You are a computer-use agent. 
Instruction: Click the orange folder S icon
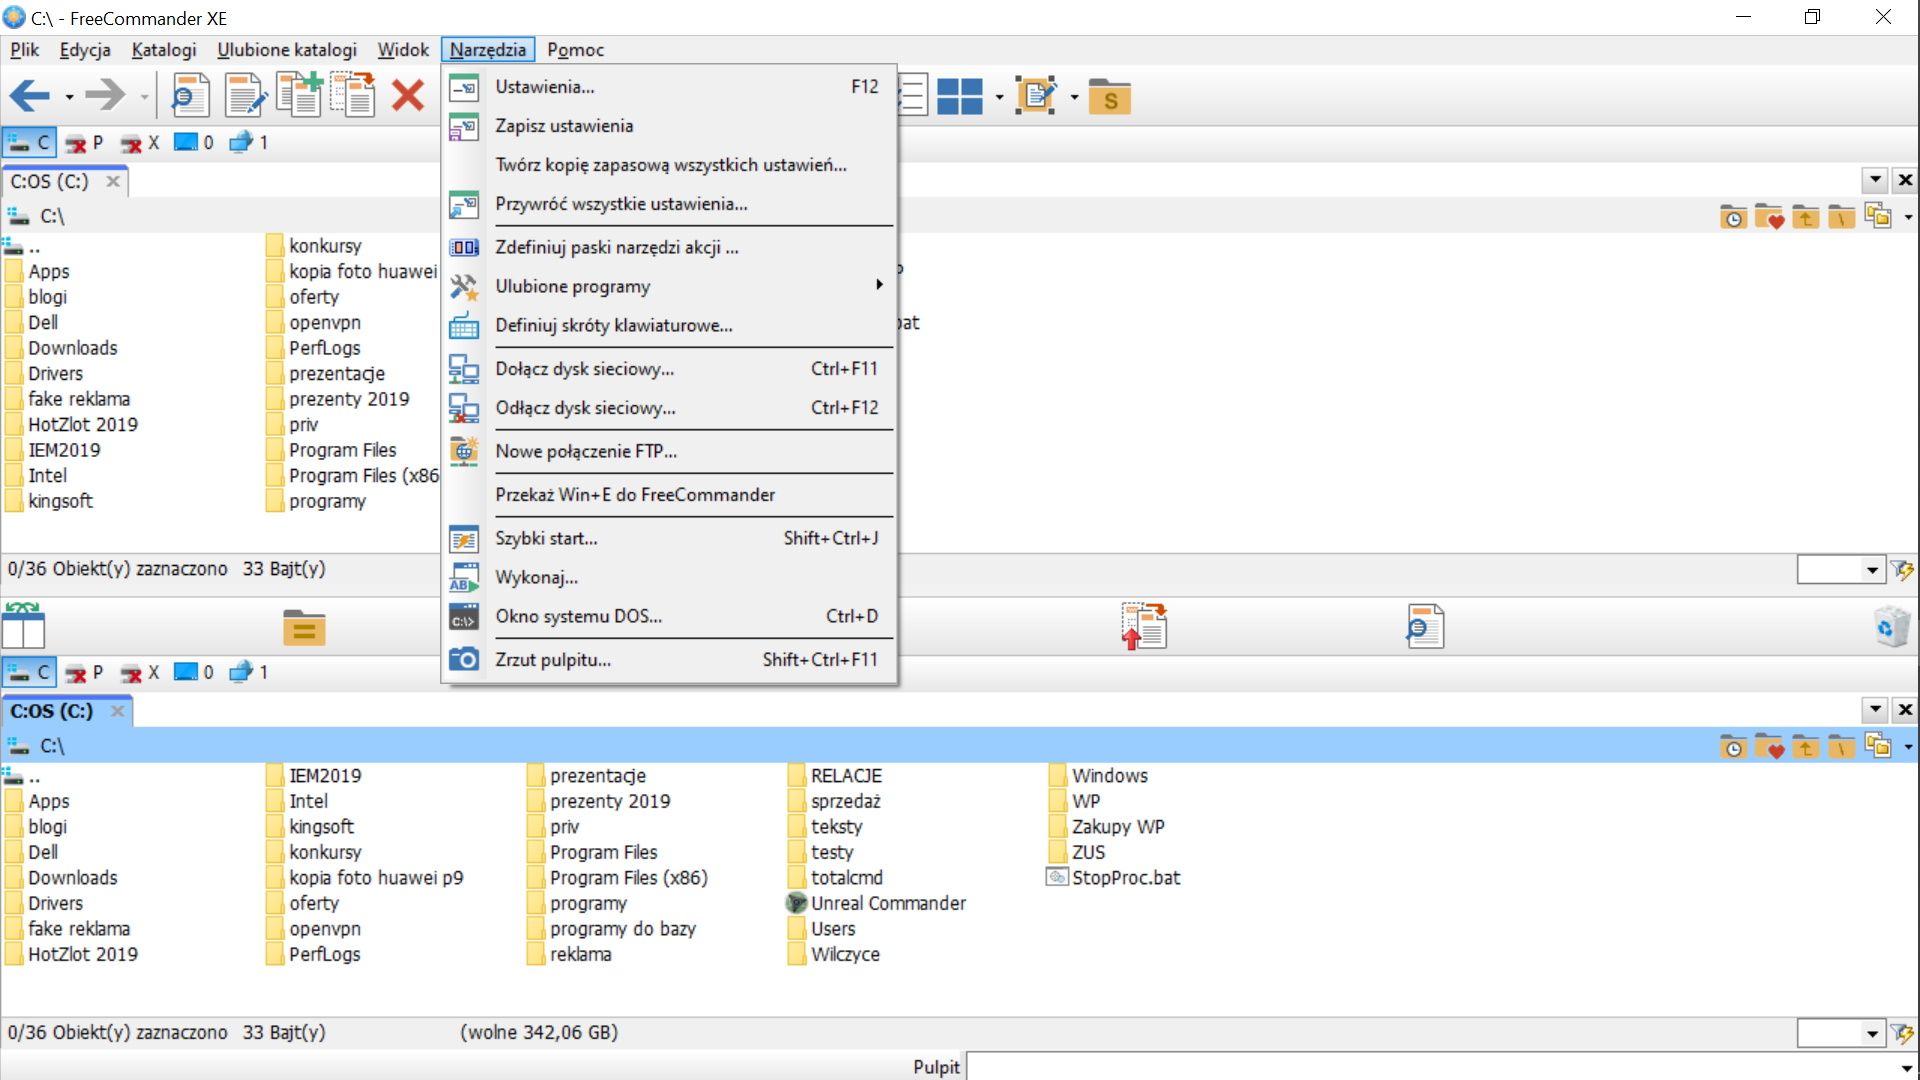pyautogui.click(x=1109, y=97)
